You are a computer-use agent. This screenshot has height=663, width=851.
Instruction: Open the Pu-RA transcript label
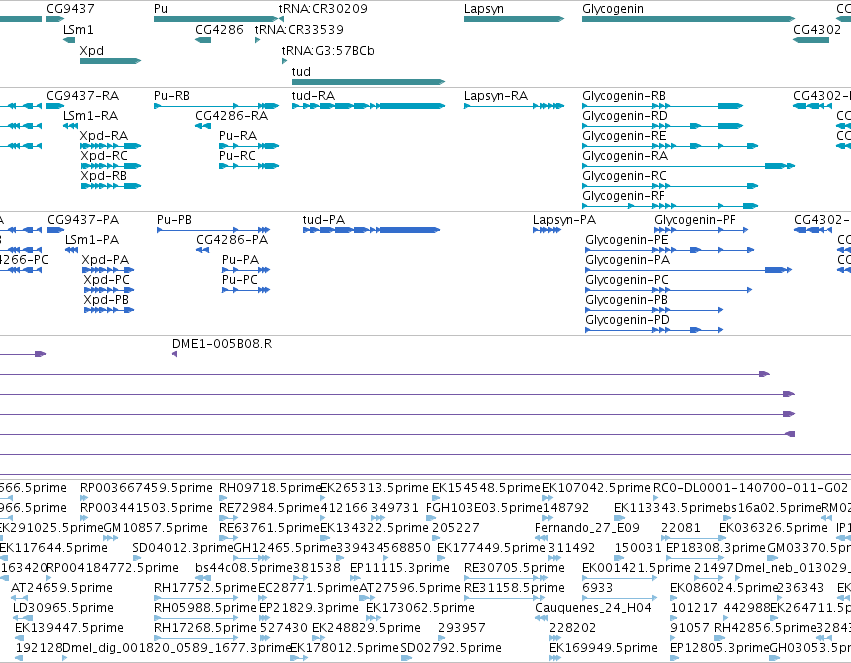[x=238, y=136]
